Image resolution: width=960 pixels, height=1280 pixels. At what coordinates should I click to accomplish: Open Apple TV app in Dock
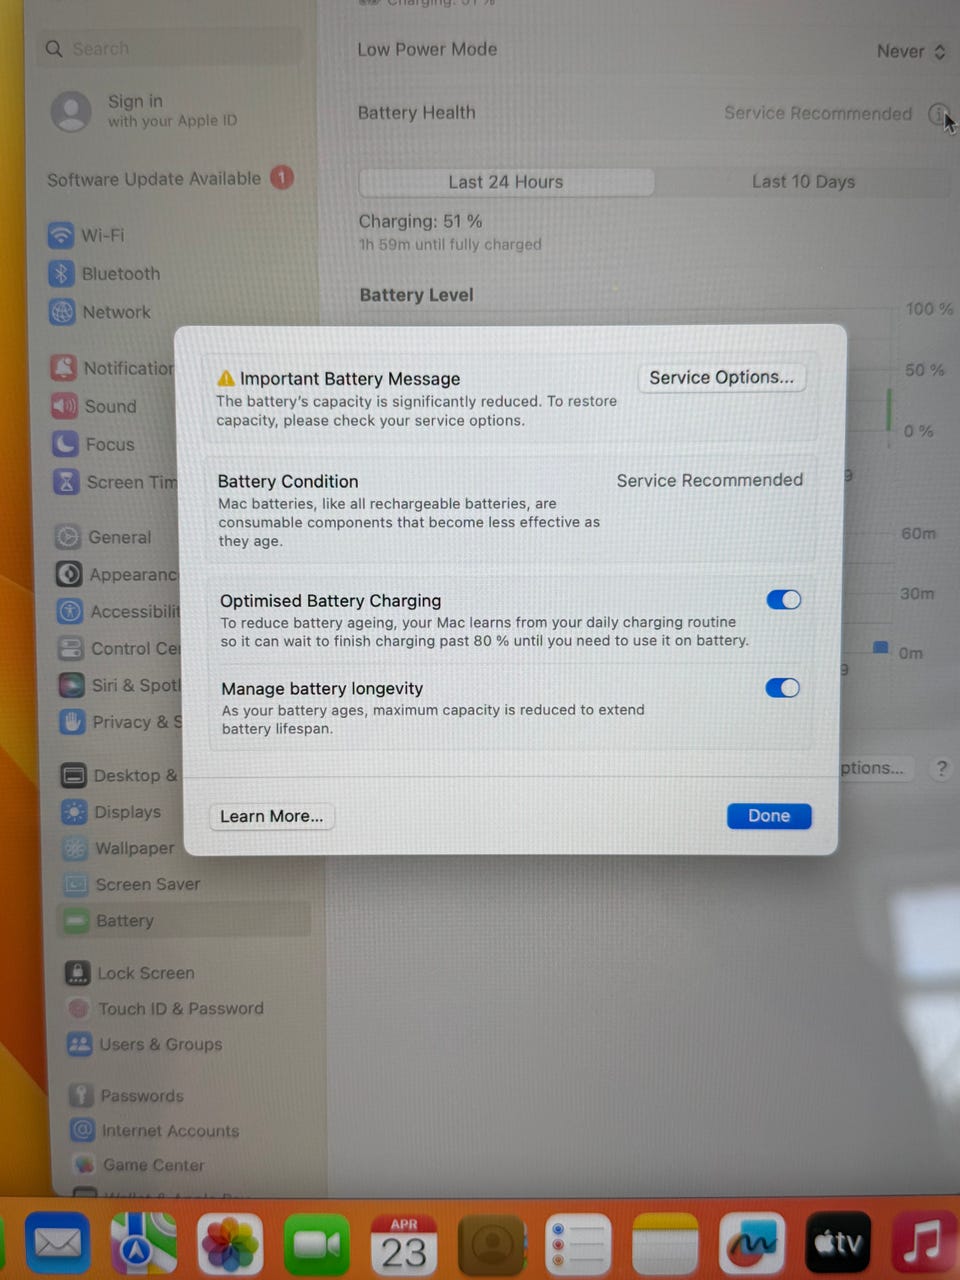click(838, 1243)
